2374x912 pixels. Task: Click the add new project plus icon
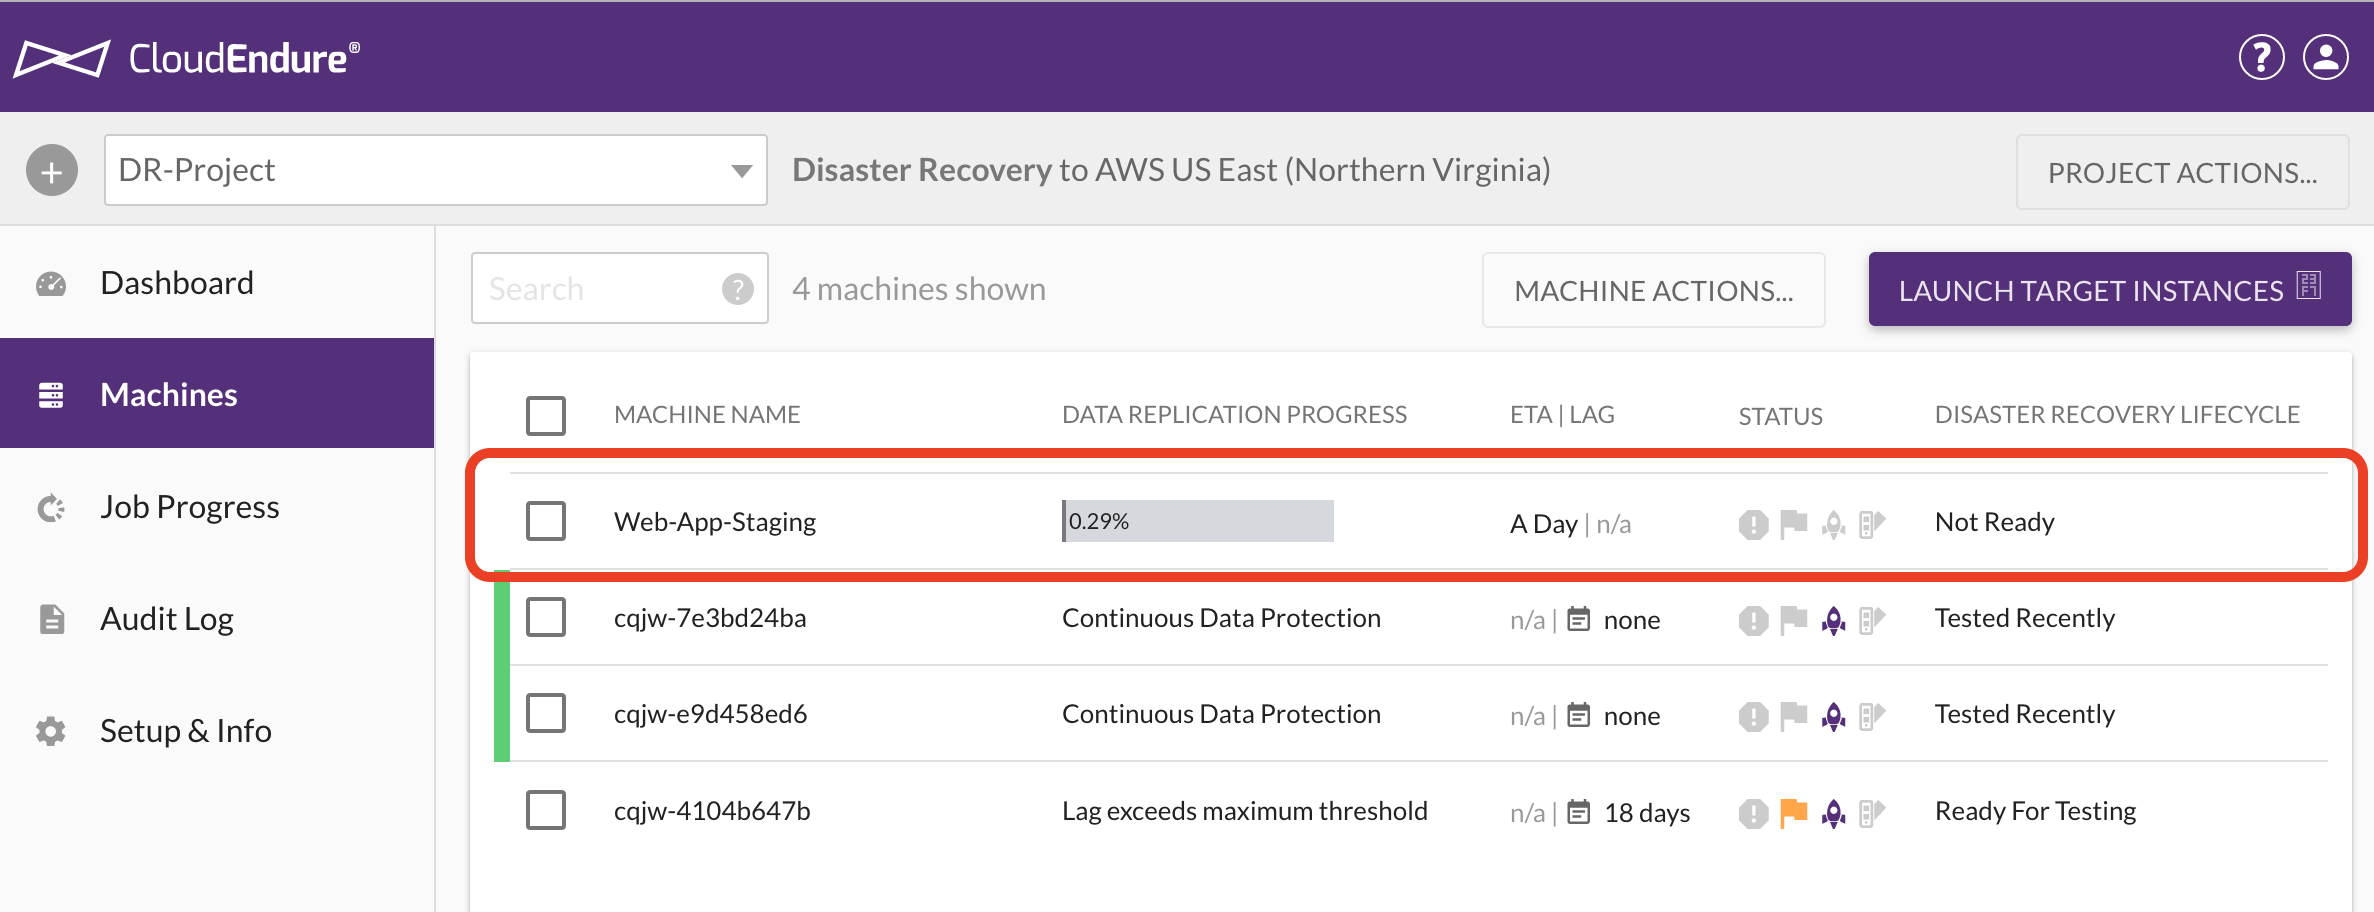click(52, 171)
